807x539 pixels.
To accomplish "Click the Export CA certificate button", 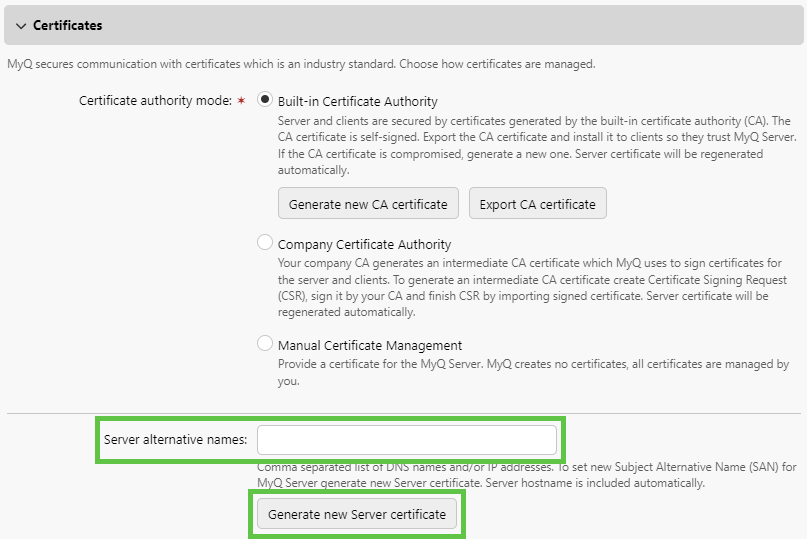I will point(537,204).
